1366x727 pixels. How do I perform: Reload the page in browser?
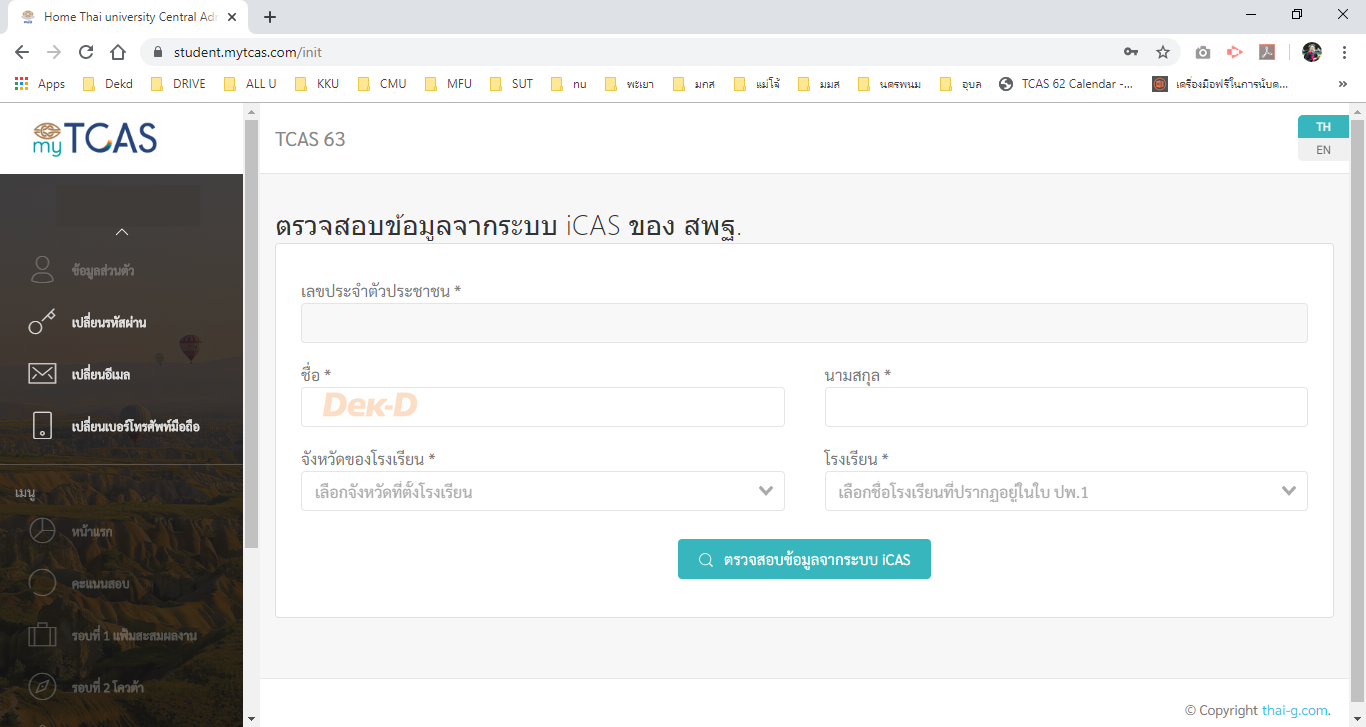click(x=86, y=52)
